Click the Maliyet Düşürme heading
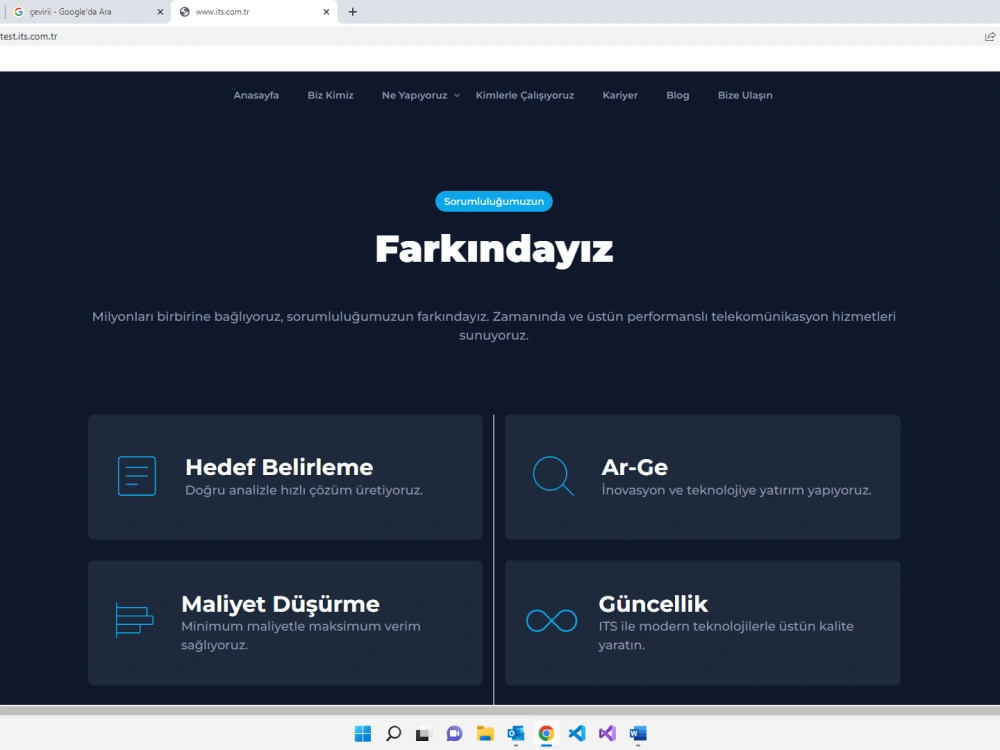Screen dimensions: 1000x750 point(281,603)
